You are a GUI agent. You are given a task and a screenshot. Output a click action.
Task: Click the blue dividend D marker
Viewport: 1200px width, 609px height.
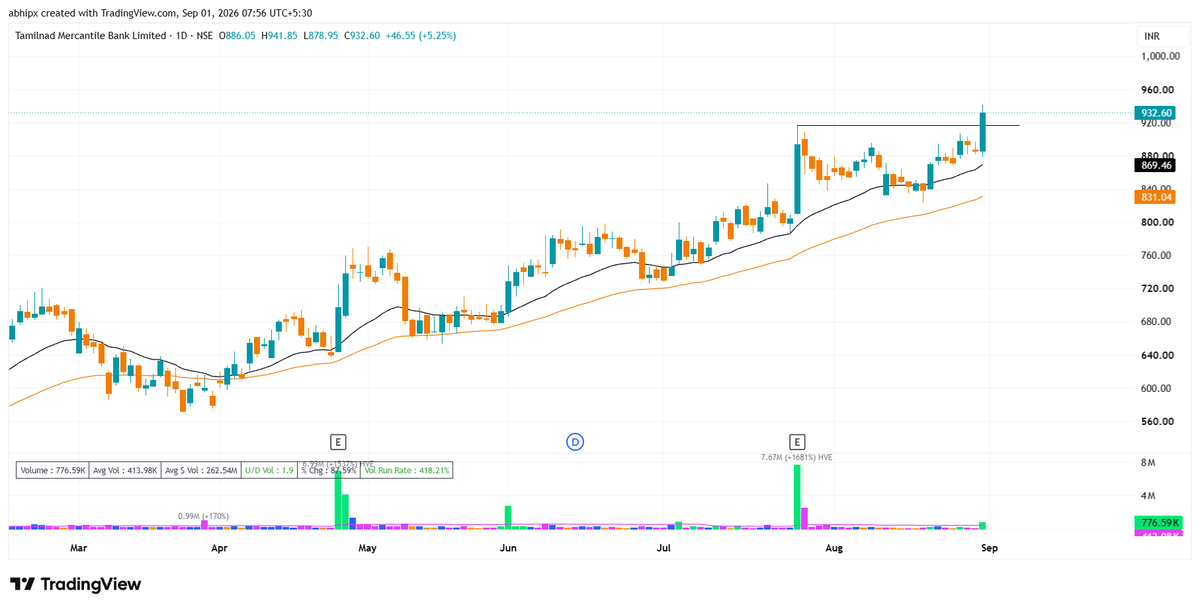[x=575, y=441]
